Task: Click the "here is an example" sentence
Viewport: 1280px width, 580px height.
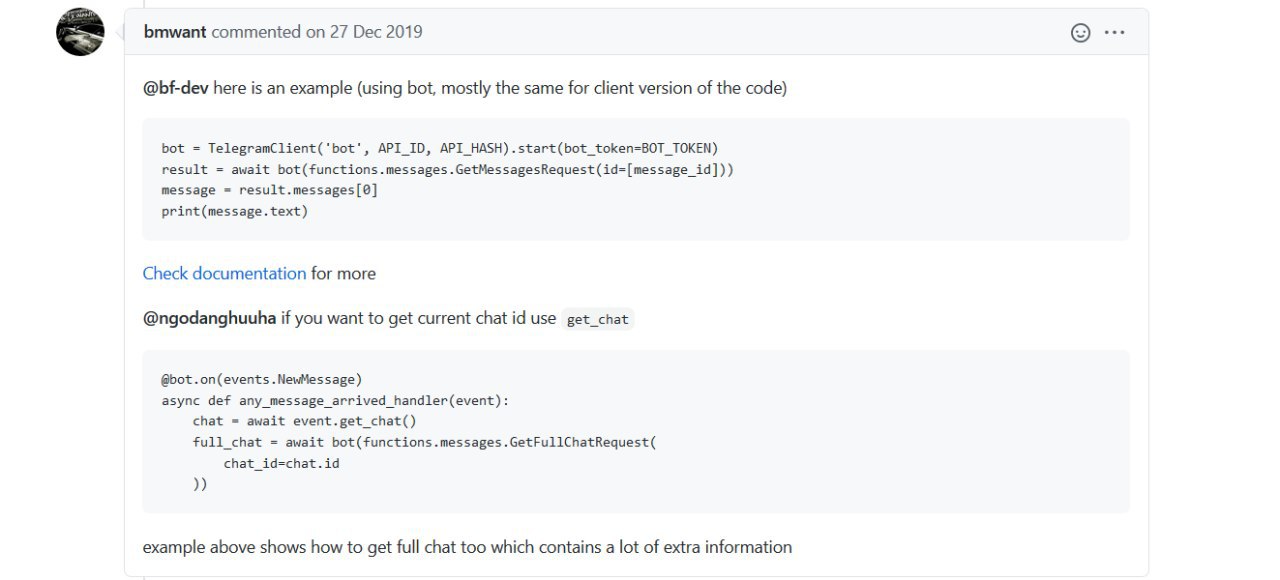Action: click(500, 88)
